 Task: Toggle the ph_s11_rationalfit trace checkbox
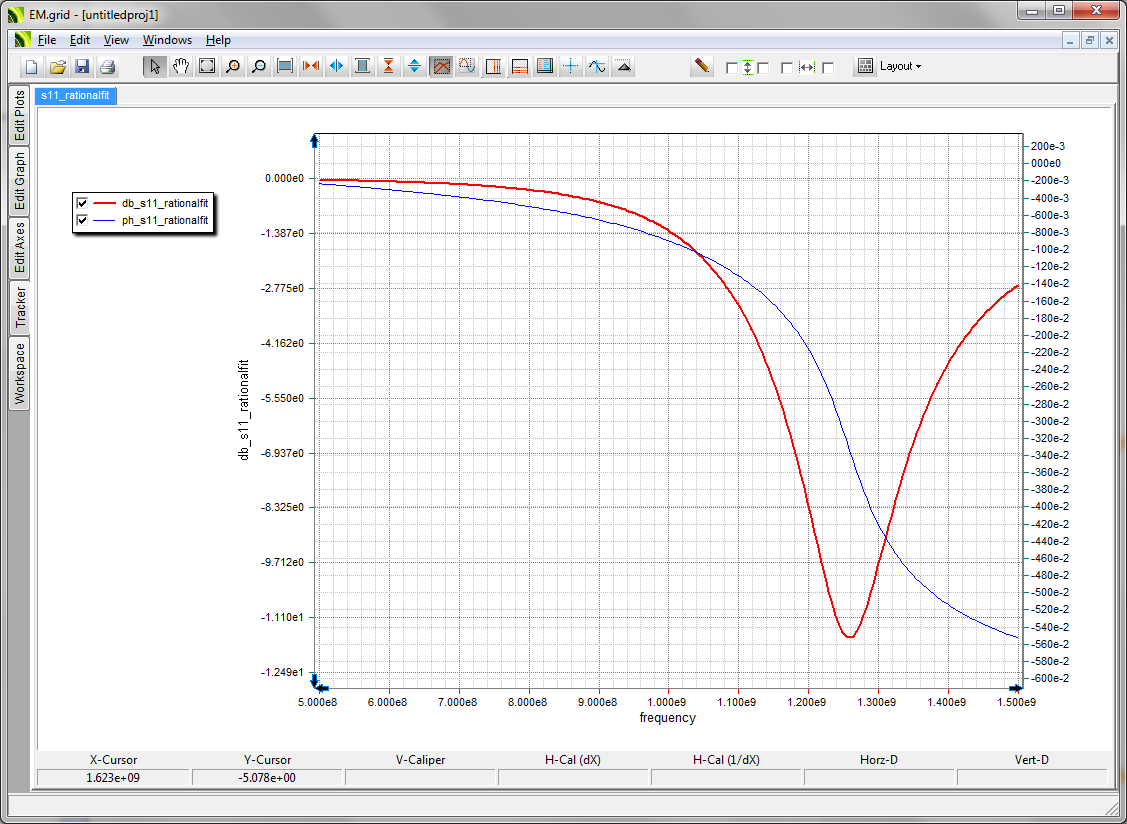(x=83, y=219)
